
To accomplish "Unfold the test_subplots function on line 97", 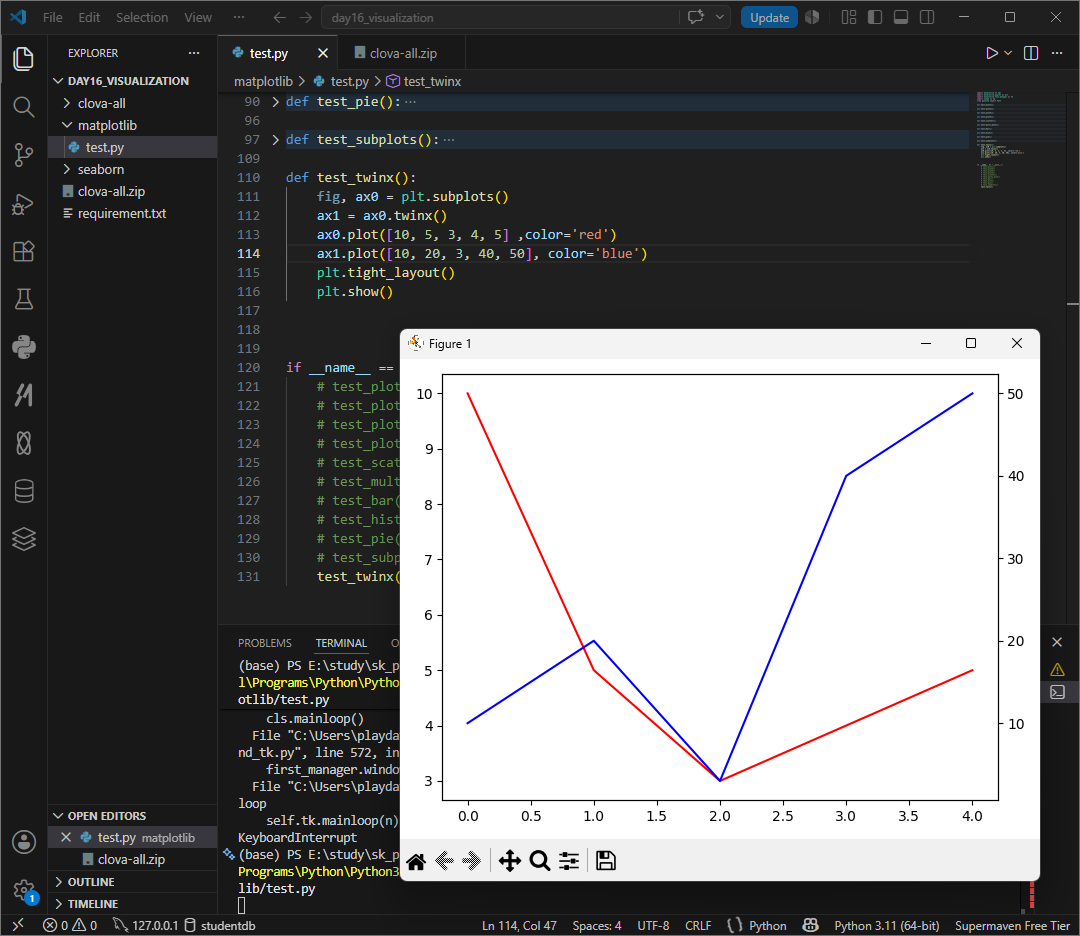I will coord(276,140).
